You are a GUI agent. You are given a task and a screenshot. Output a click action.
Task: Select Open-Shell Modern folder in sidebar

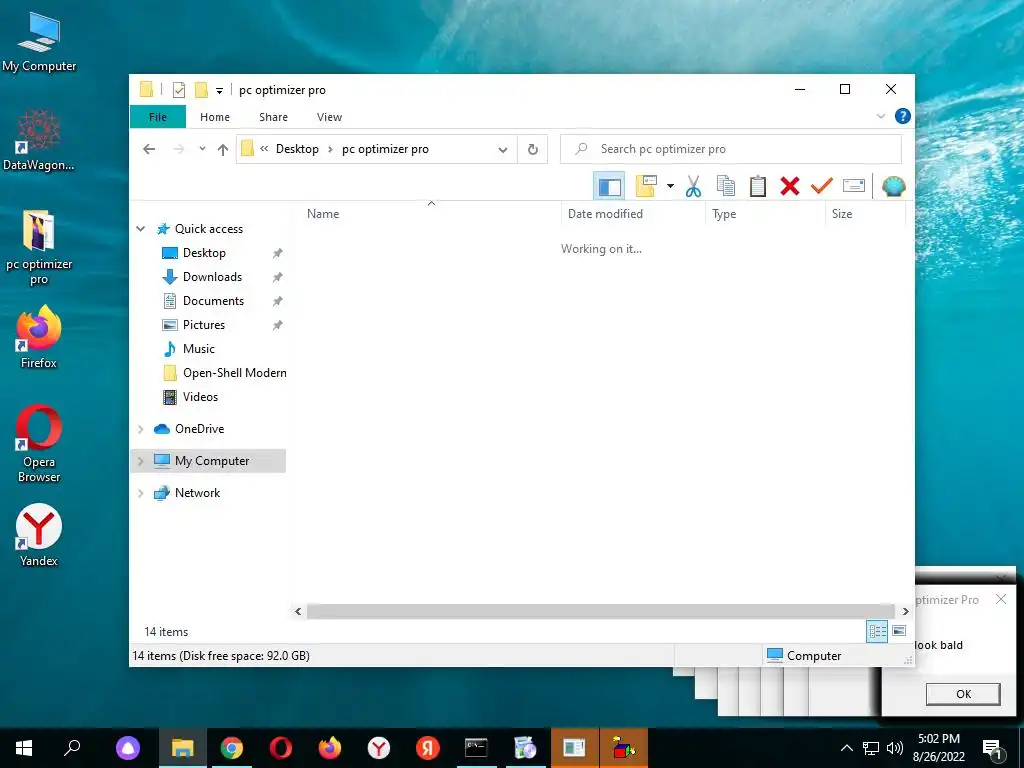tap(234, 373)
